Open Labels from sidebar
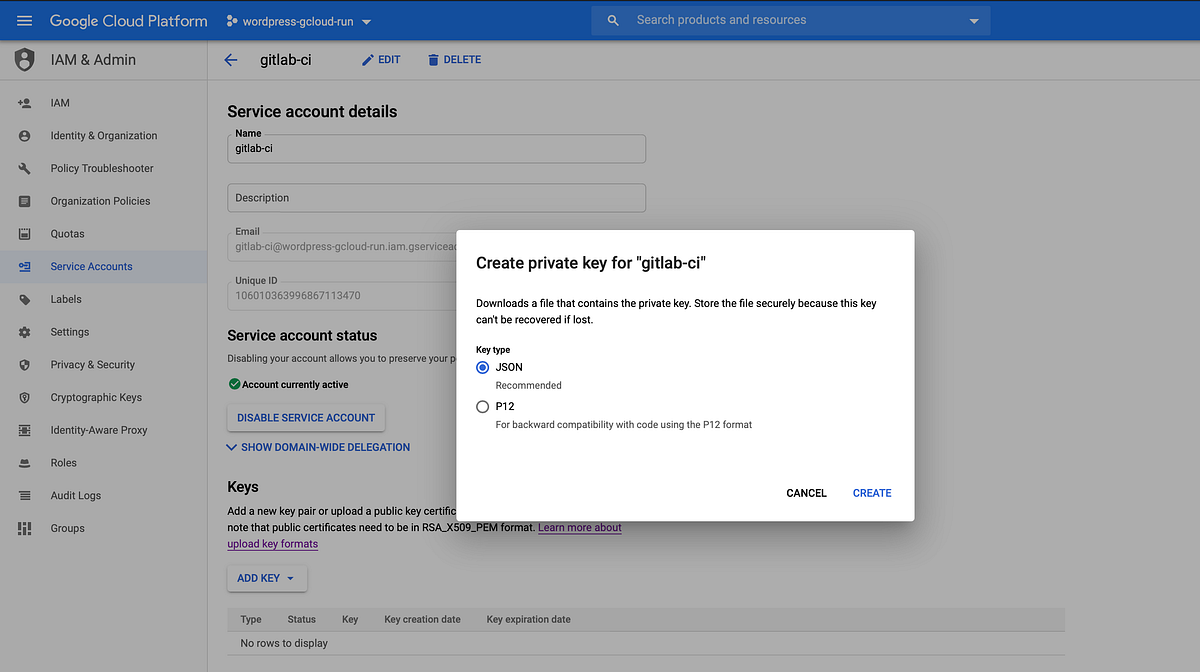Image resolution: width=1200 pixels, height=672 pixels. point(103,299)
